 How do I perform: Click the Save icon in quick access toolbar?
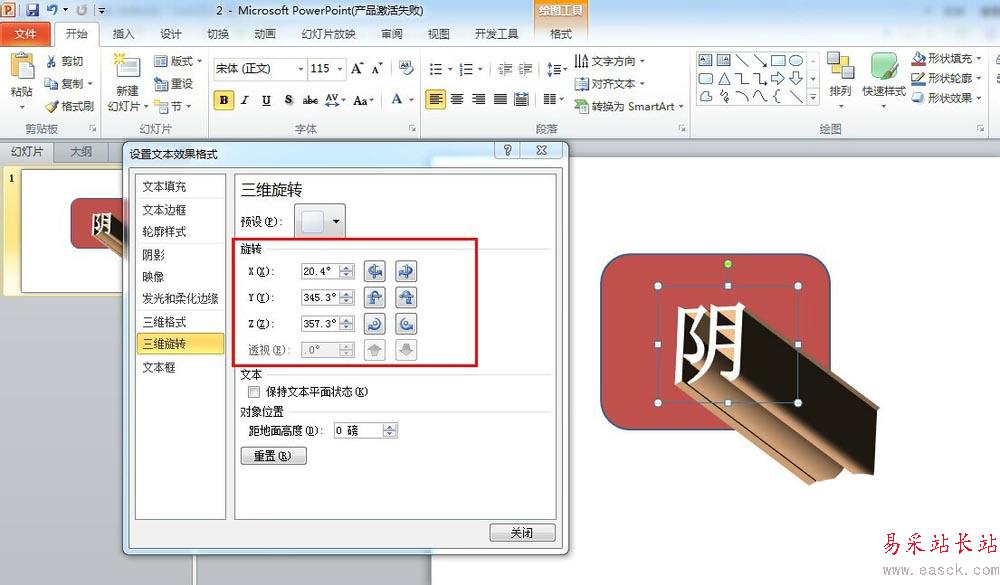click(32, 10)
